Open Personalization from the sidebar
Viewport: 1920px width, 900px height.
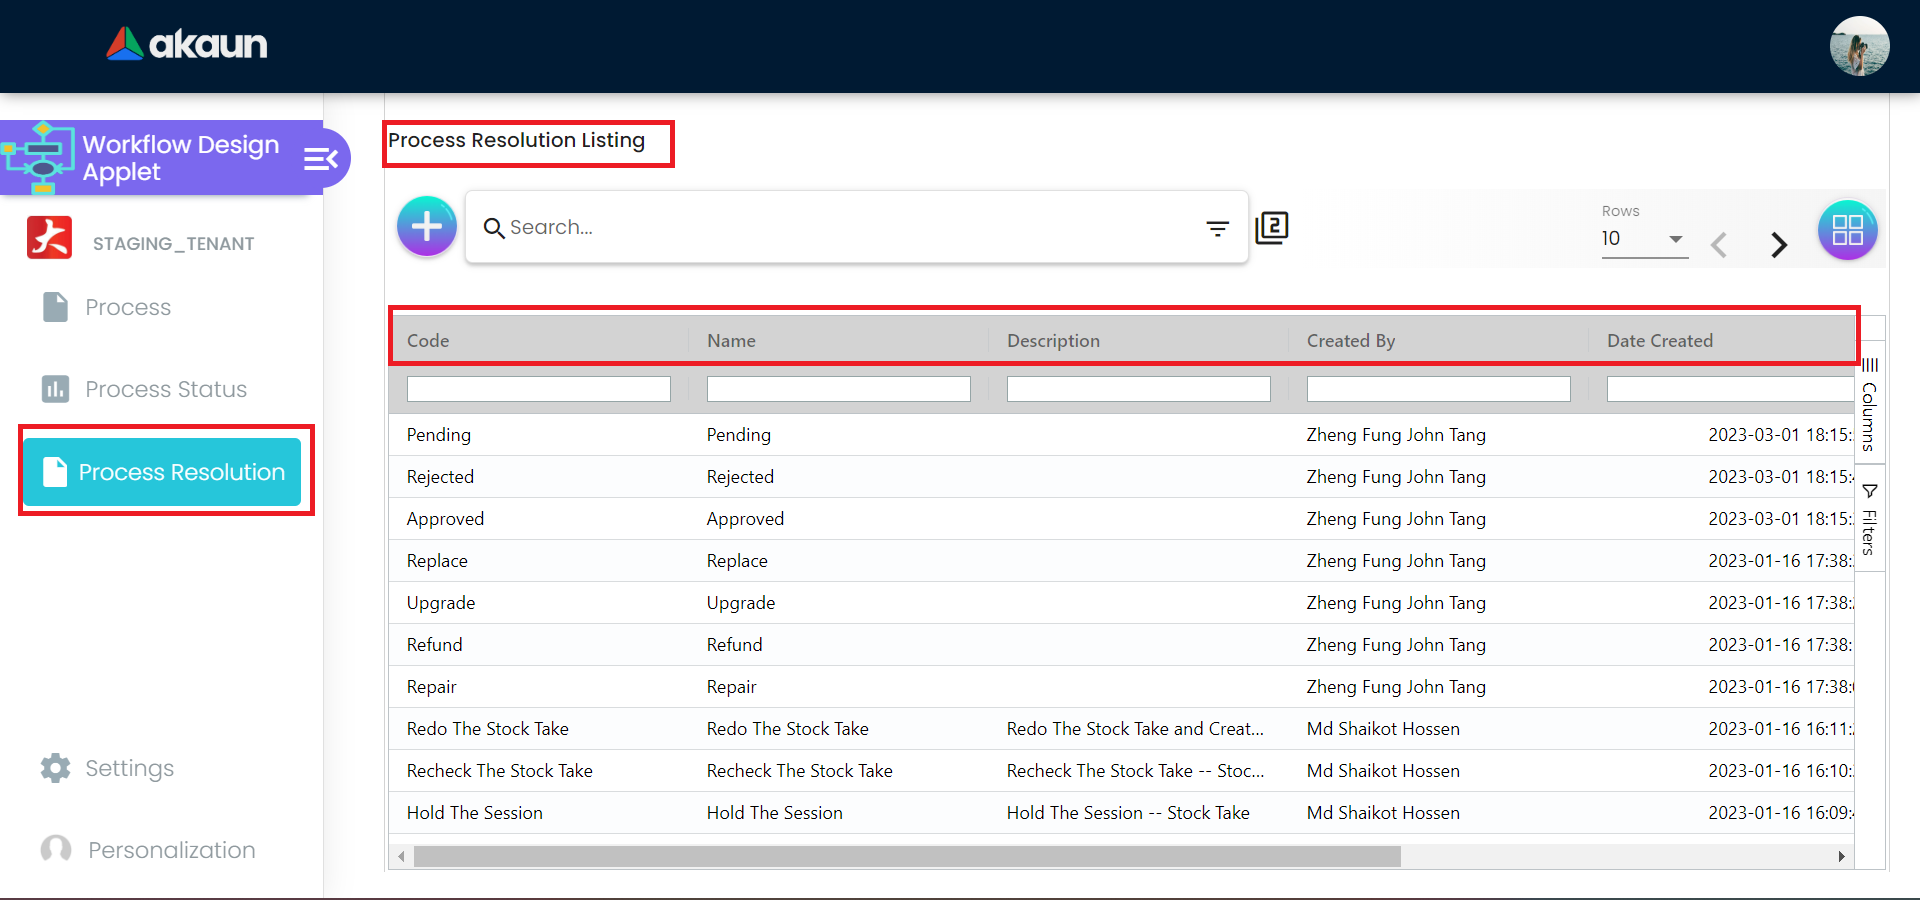[171, 850]
